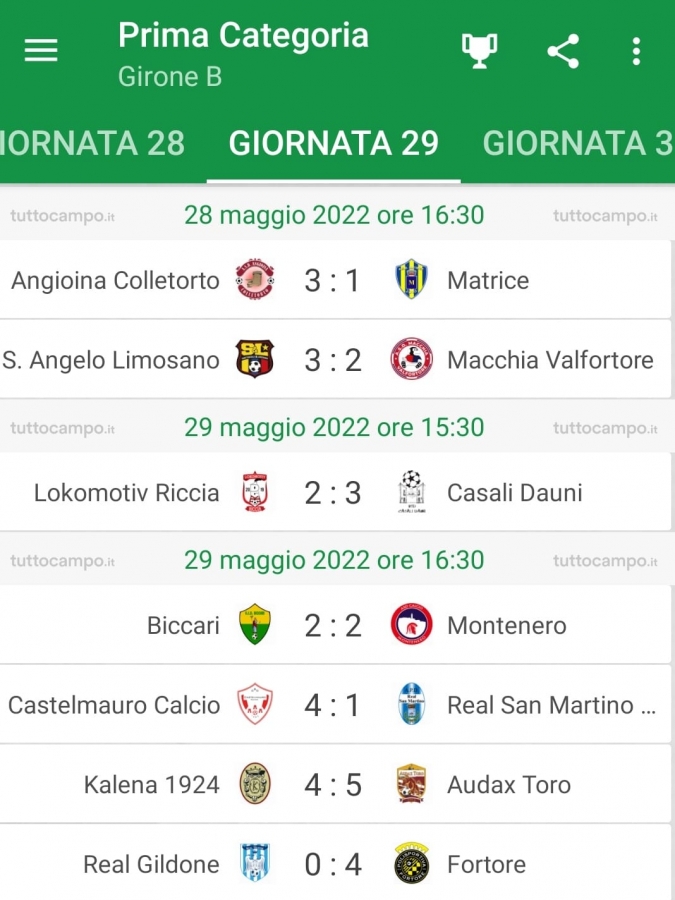
Task: Open the Kalena 1924 4:5 match score
Action: [333, 785]
